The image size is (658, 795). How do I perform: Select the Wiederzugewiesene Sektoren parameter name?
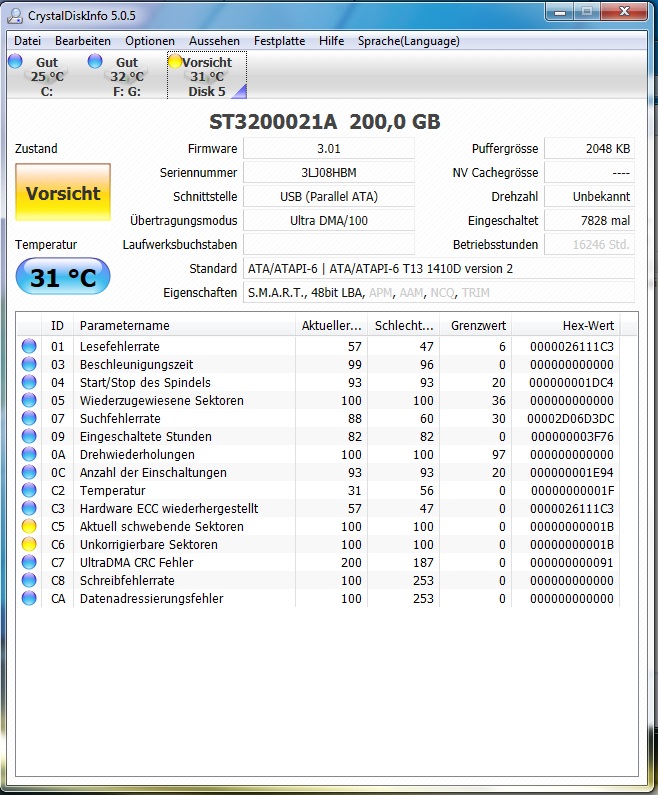point(162,400)
